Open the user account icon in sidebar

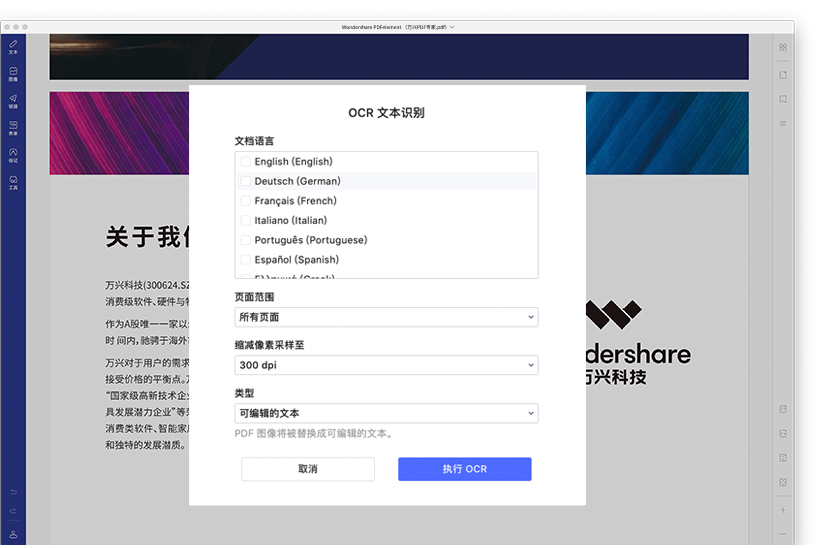coord(13,534)
